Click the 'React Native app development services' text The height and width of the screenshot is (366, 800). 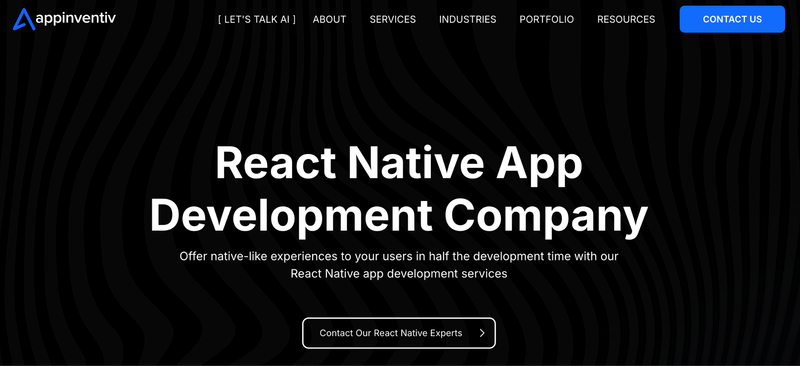click(398, 274)
